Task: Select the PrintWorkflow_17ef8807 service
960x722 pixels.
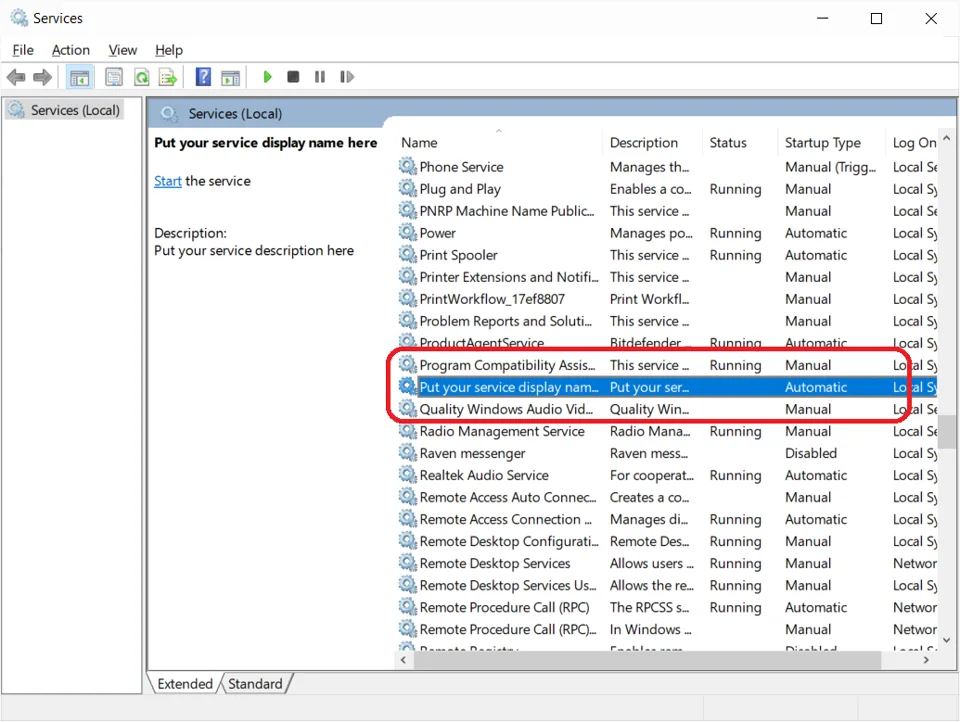Action: (667, 299)
